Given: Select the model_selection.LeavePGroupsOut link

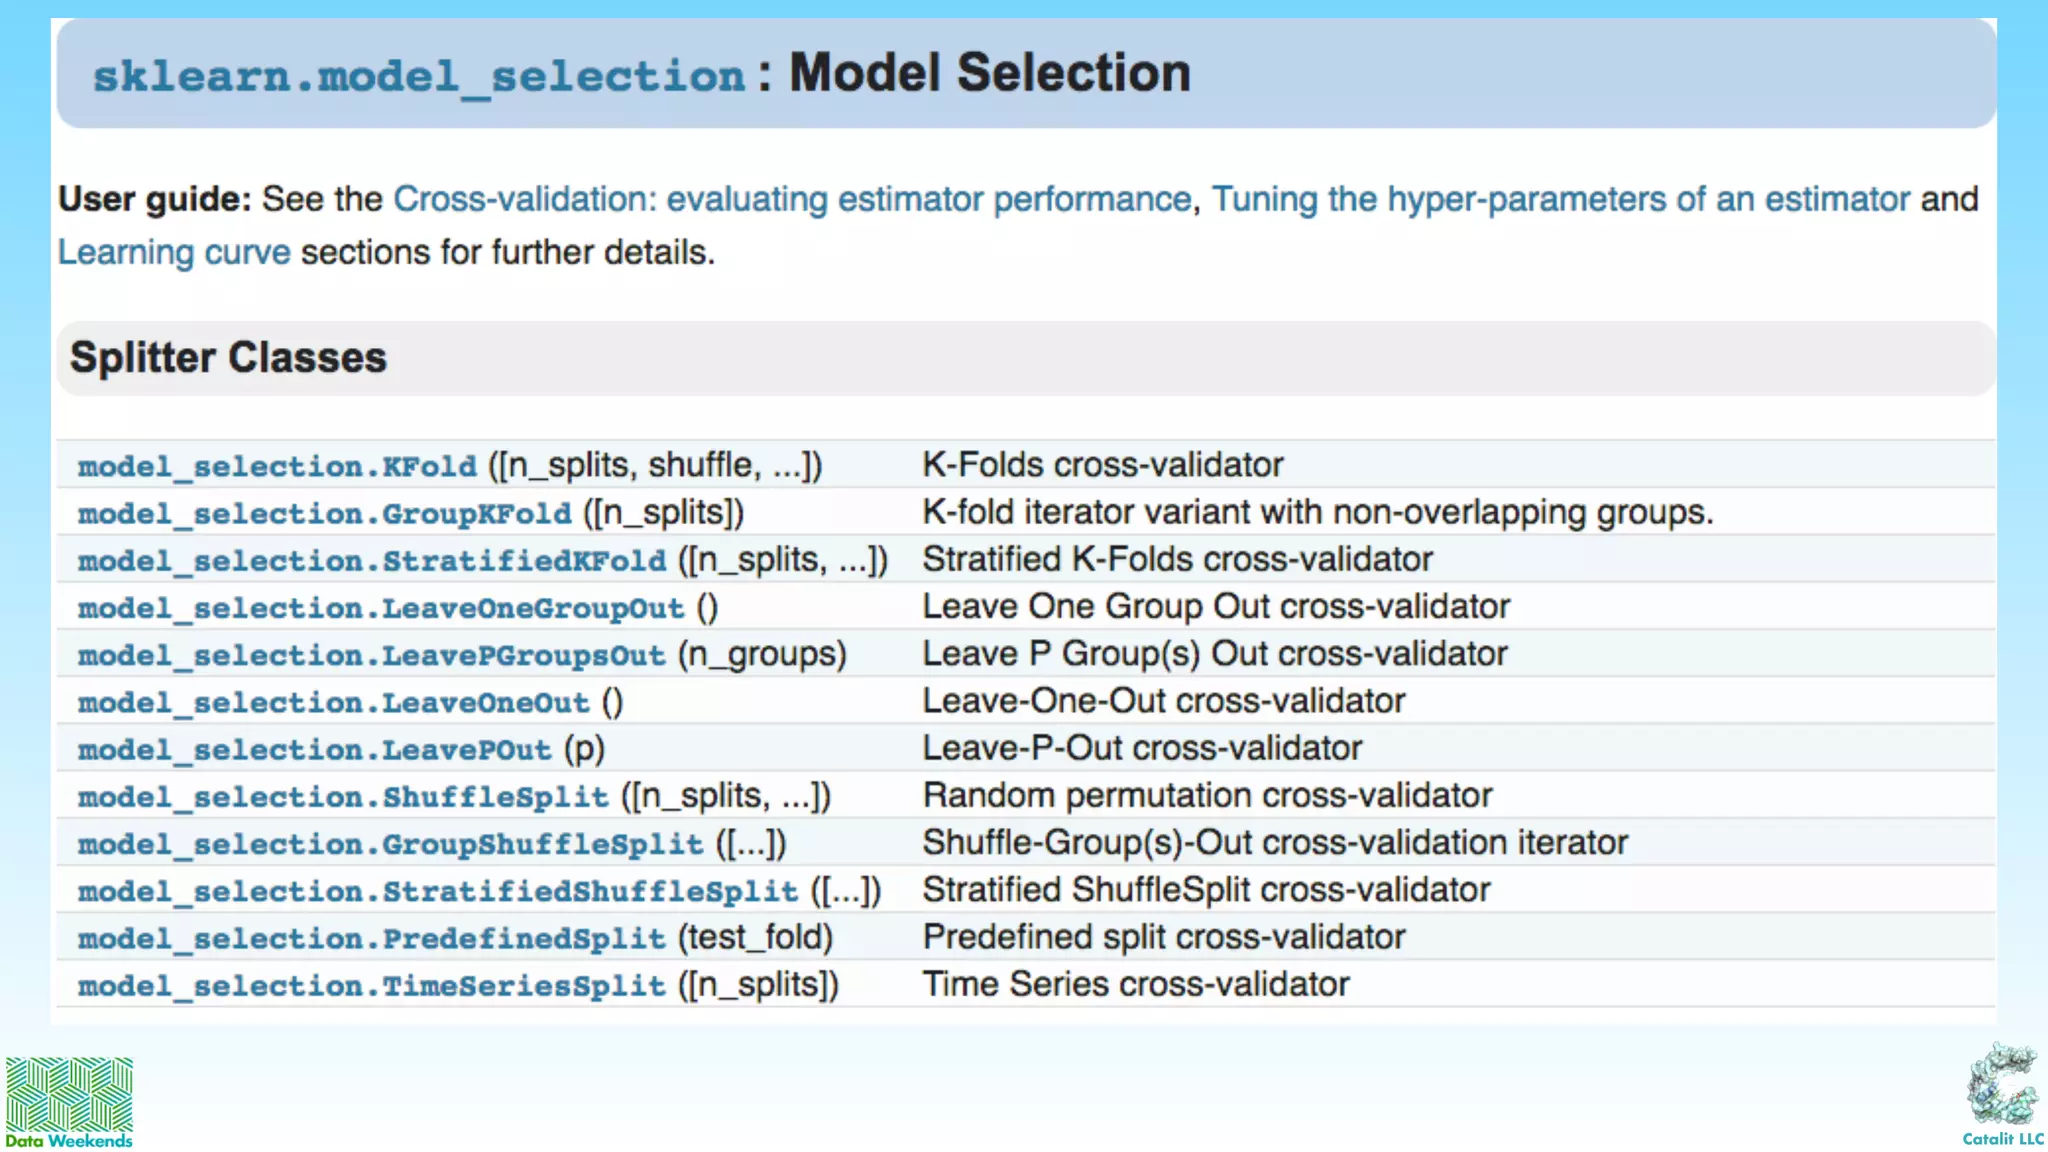Looking at the screenshot, I should (x=371, y=655).
